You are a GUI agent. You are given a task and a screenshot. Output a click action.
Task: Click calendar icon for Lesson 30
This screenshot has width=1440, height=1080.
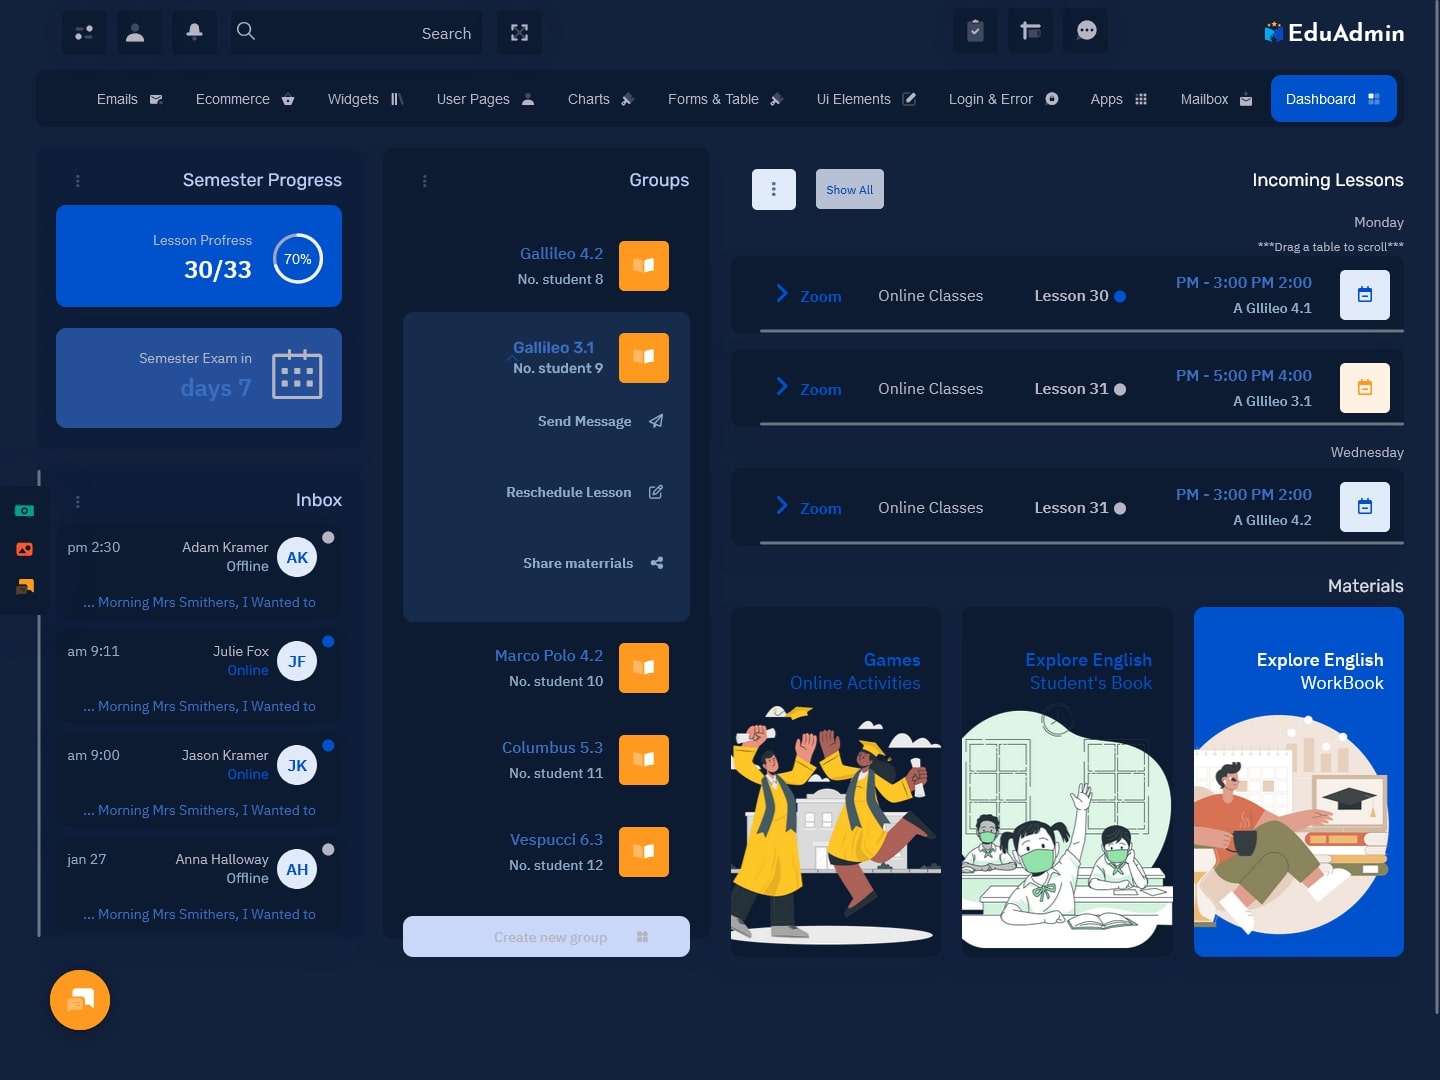click(1365, 295)
